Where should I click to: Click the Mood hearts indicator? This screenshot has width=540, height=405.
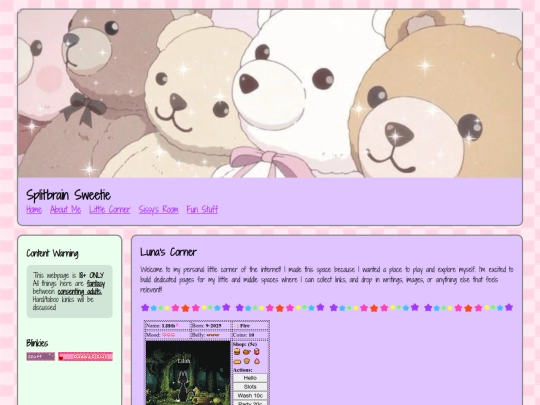pos(167,335)
